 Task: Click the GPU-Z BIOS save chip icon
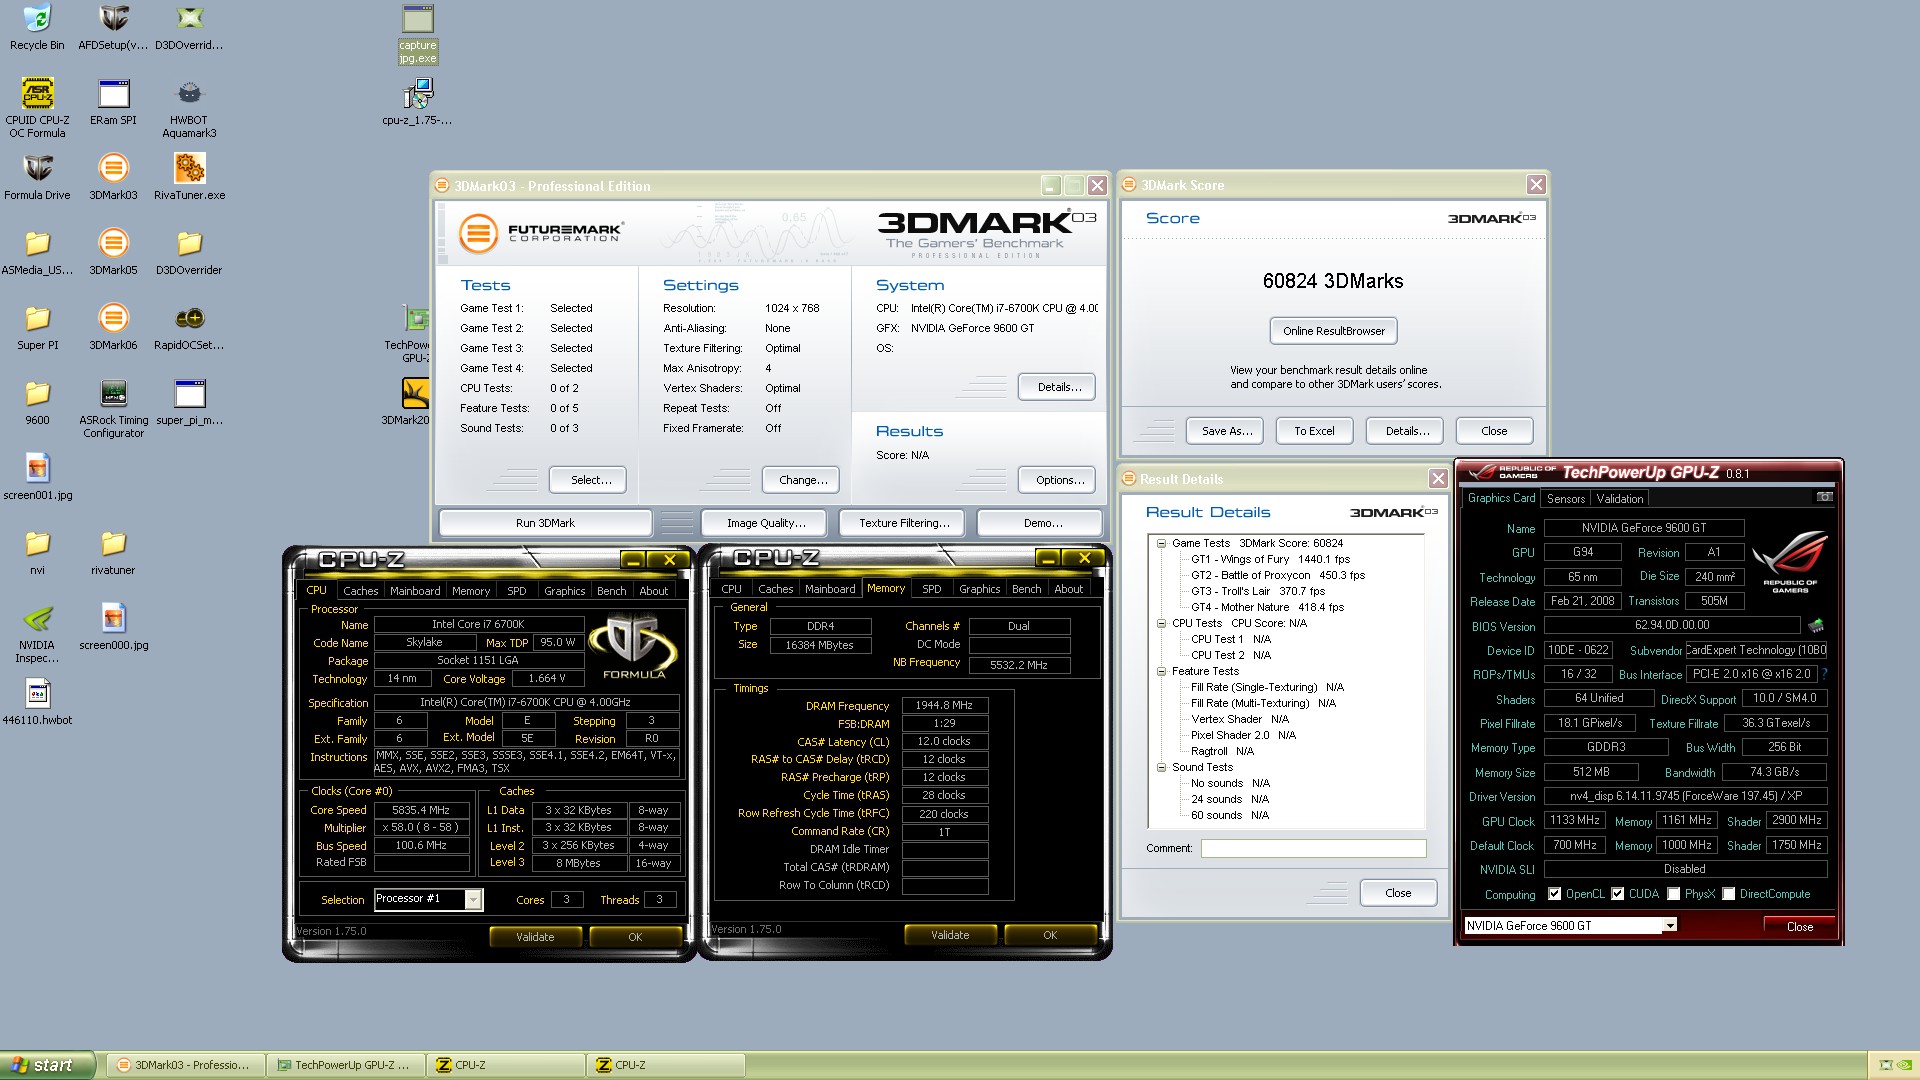coord(1816,626)
